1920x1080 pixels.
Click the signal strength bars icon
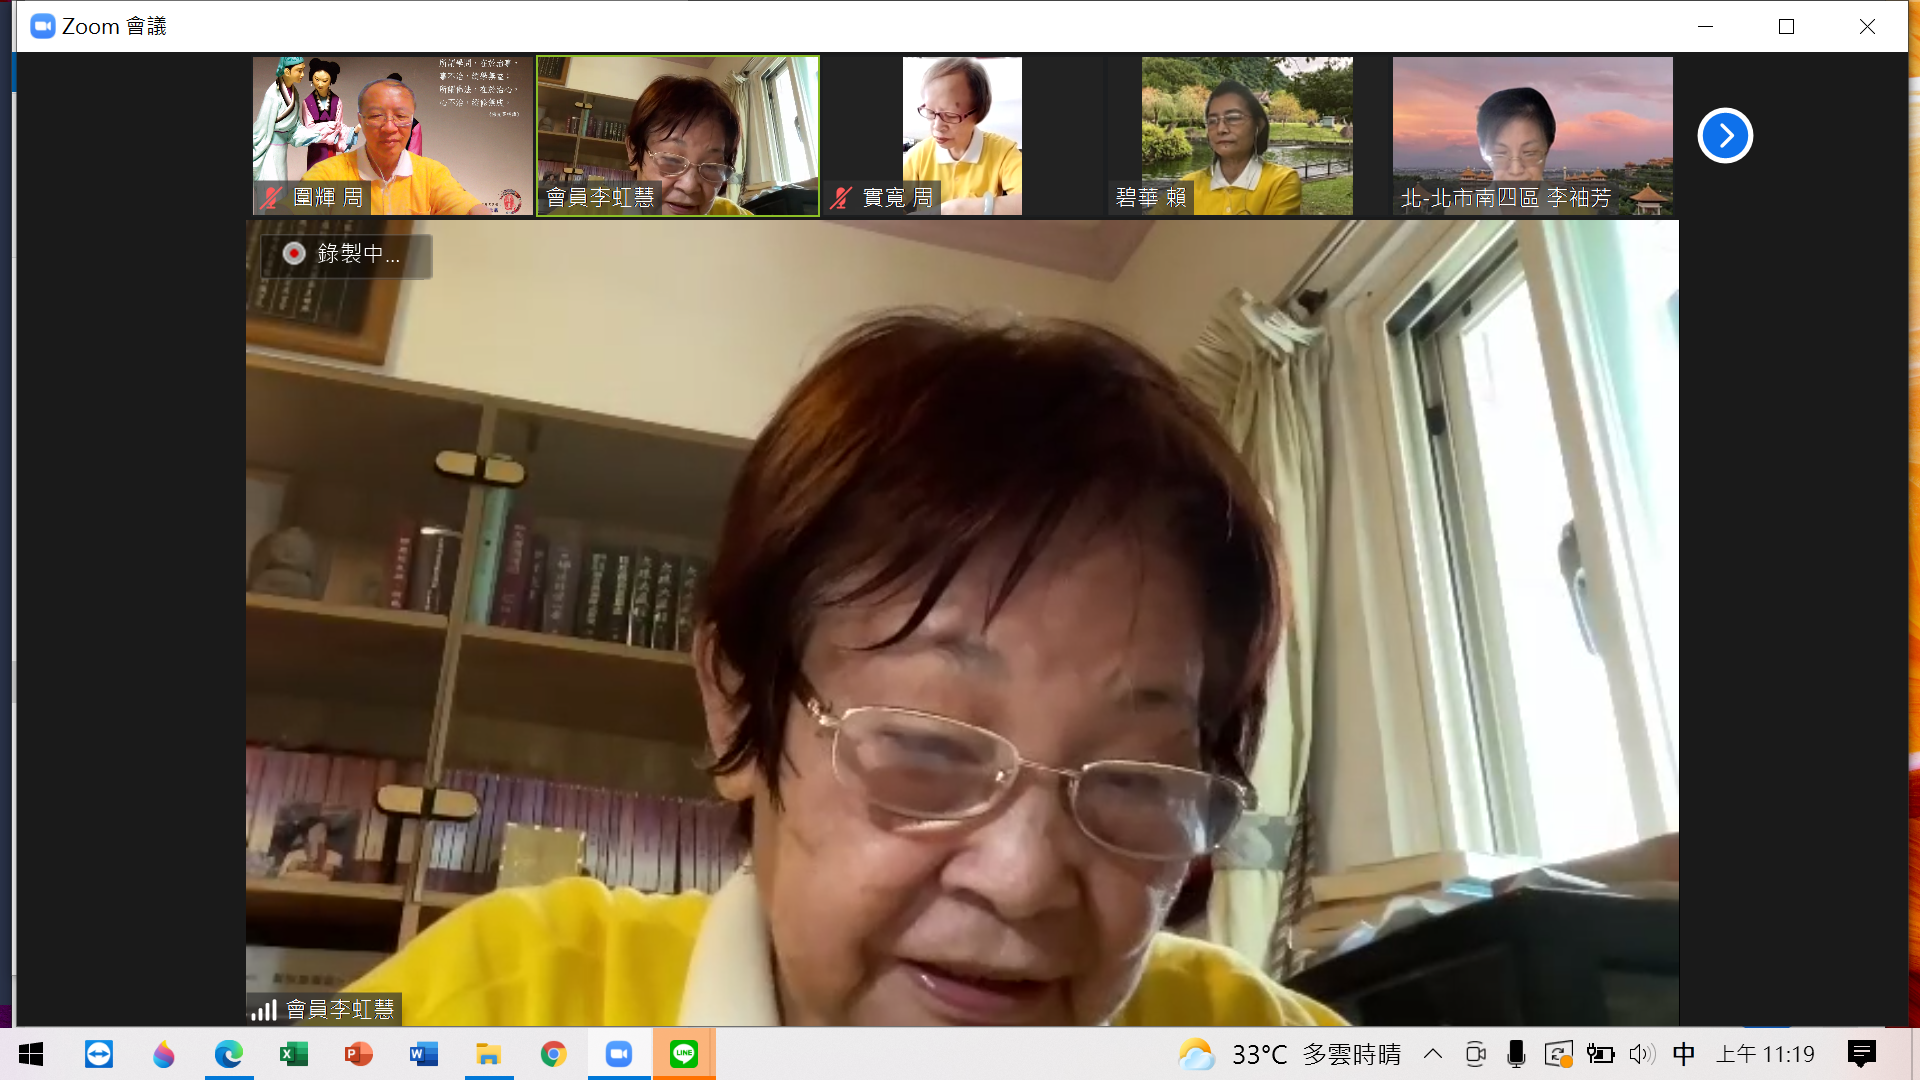[x=264, y=1010]
